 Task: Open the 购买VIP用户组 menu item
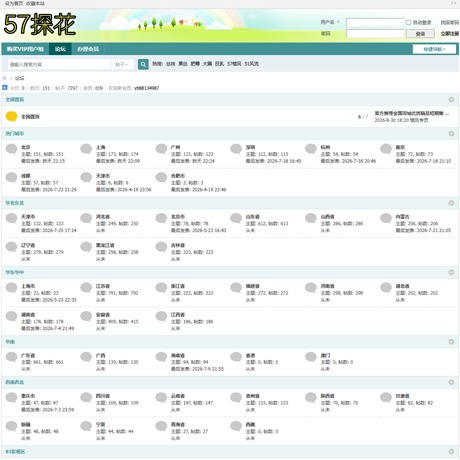tap(25, 49)
